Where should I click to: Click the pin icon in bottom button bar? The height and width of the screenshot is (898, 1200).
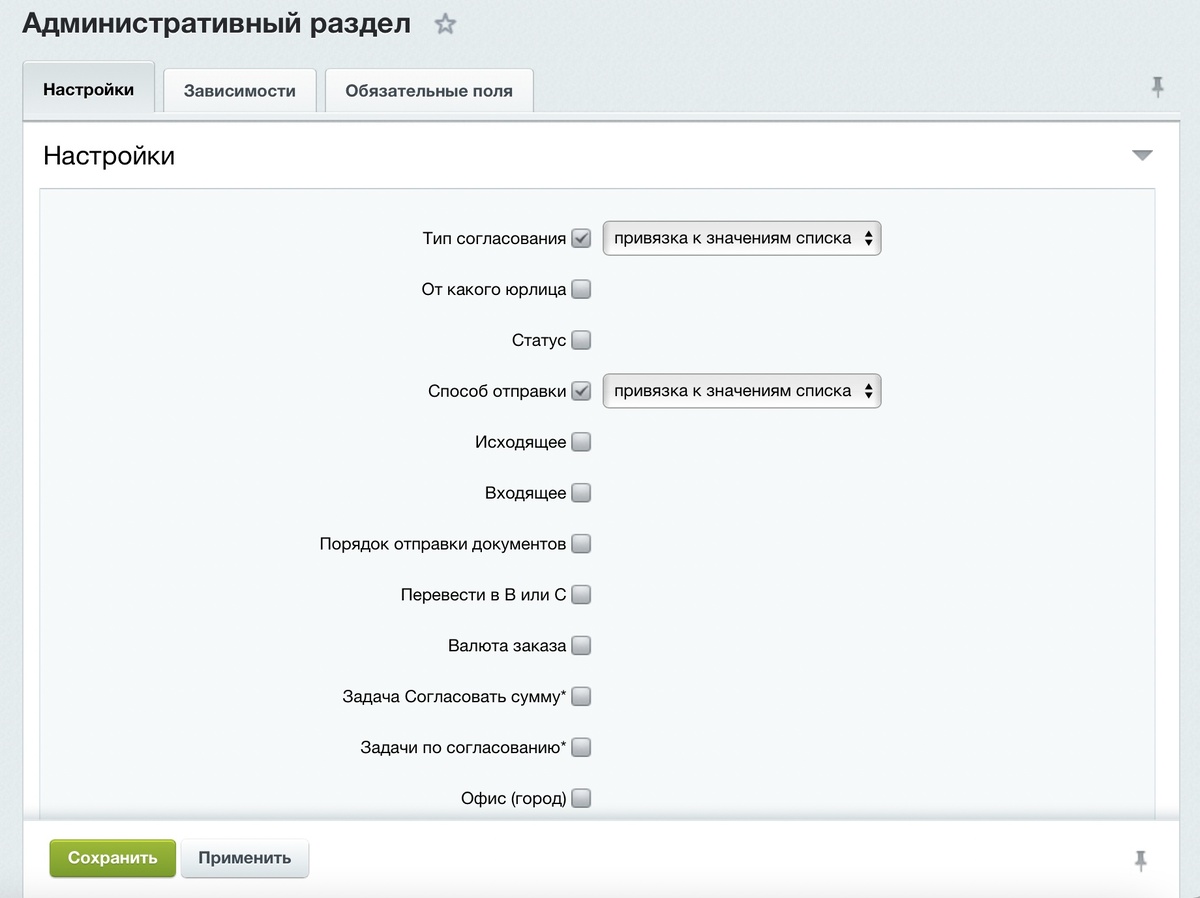click(x=1141, y=860)
